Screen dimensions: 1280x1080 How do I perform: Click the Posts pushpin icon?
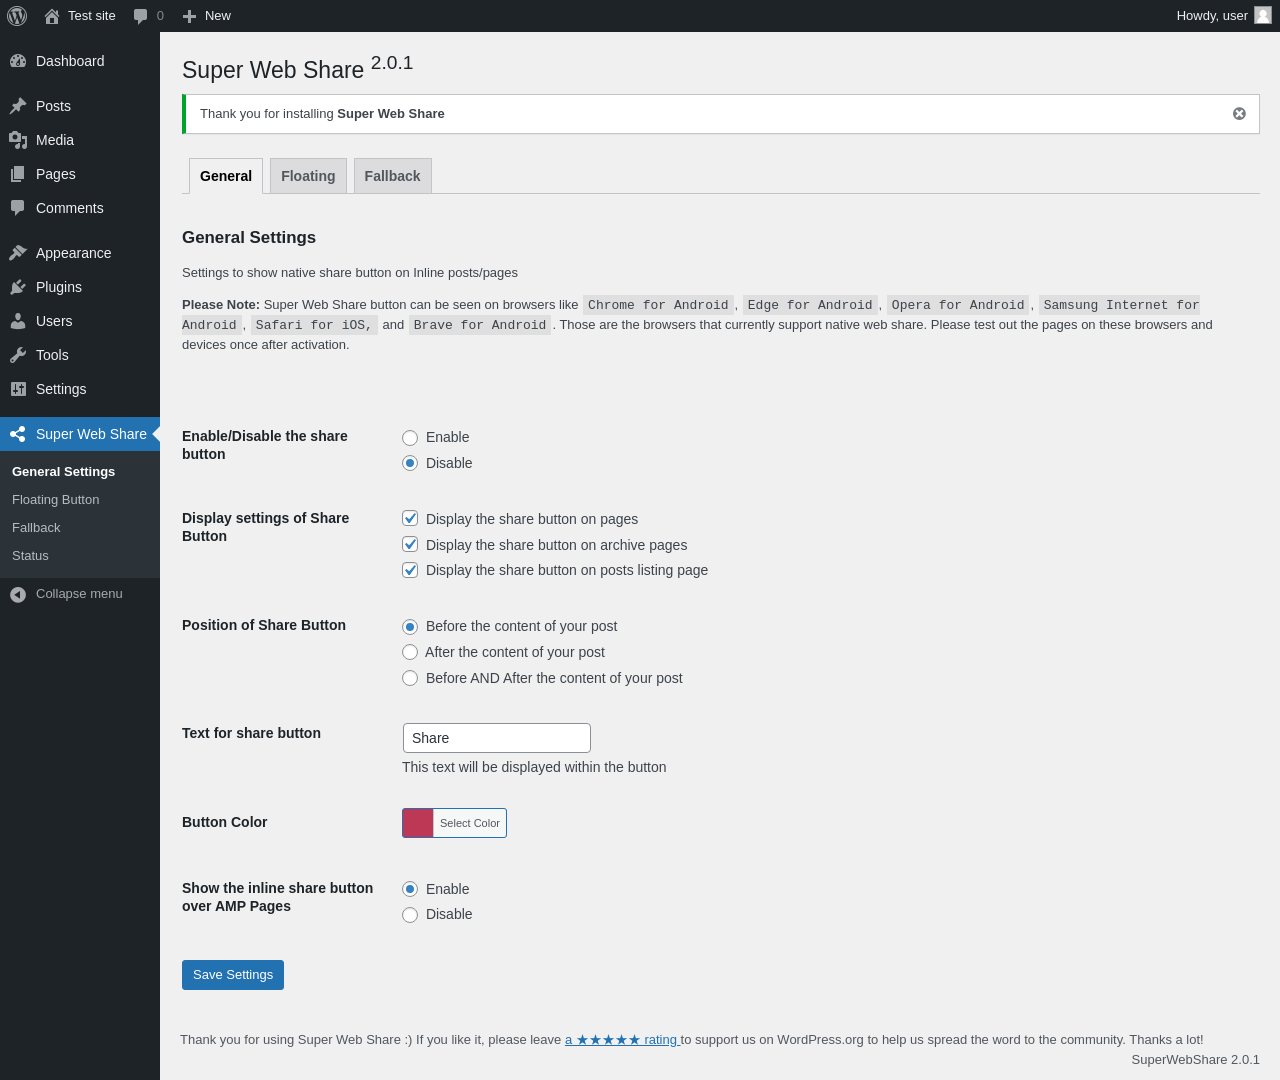pyautogui.click(x=18, y=106)
